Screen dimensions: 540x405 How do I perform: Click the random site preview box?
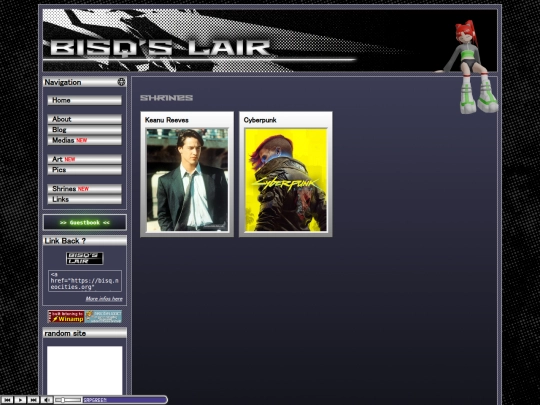click(85, 371)
